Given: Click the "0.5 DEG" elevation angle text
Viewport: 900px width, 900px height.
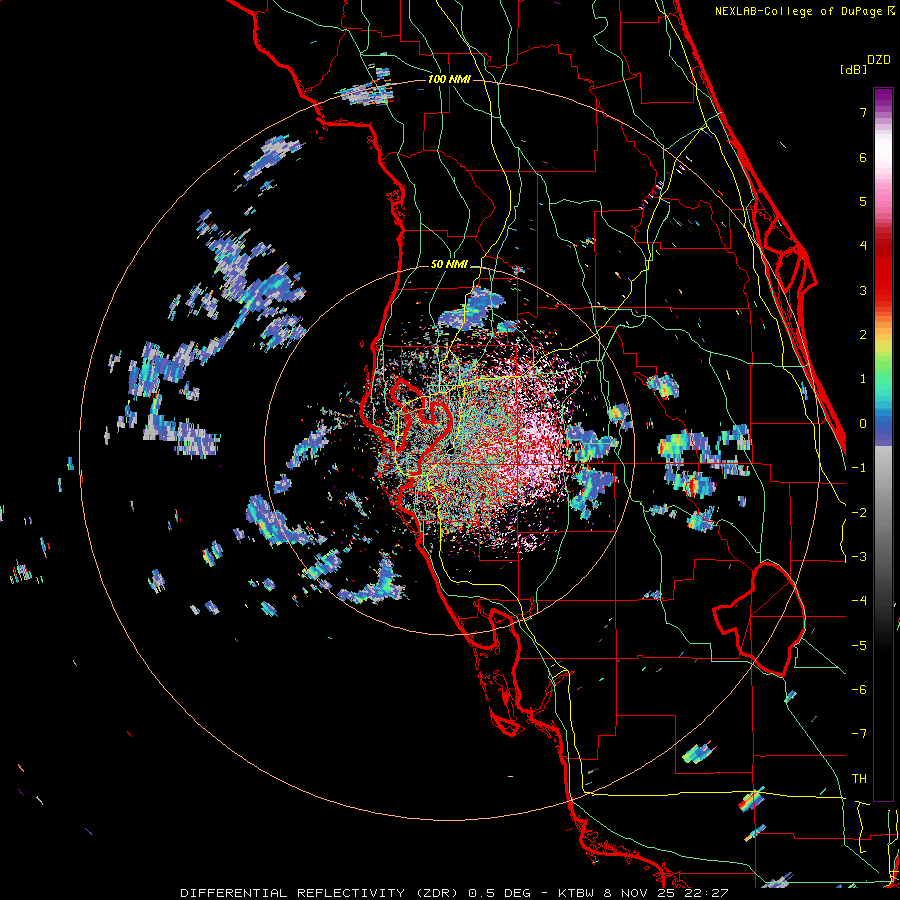Looking at the screenshot, I should [500, 893].
